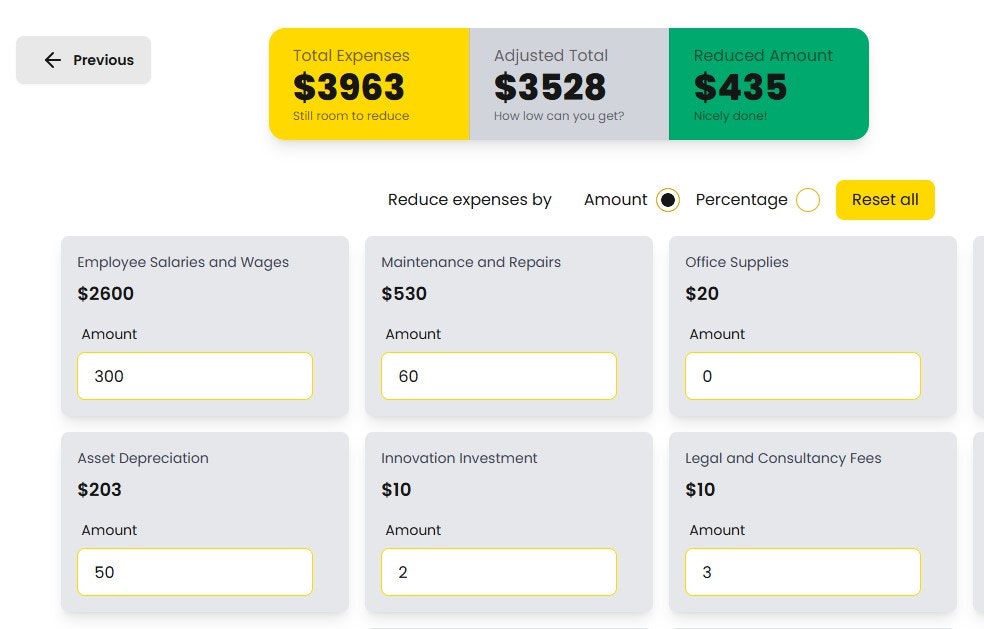984x629 pixels.
Task: Click the Innovation Investment card title
Action: point(459,458)
